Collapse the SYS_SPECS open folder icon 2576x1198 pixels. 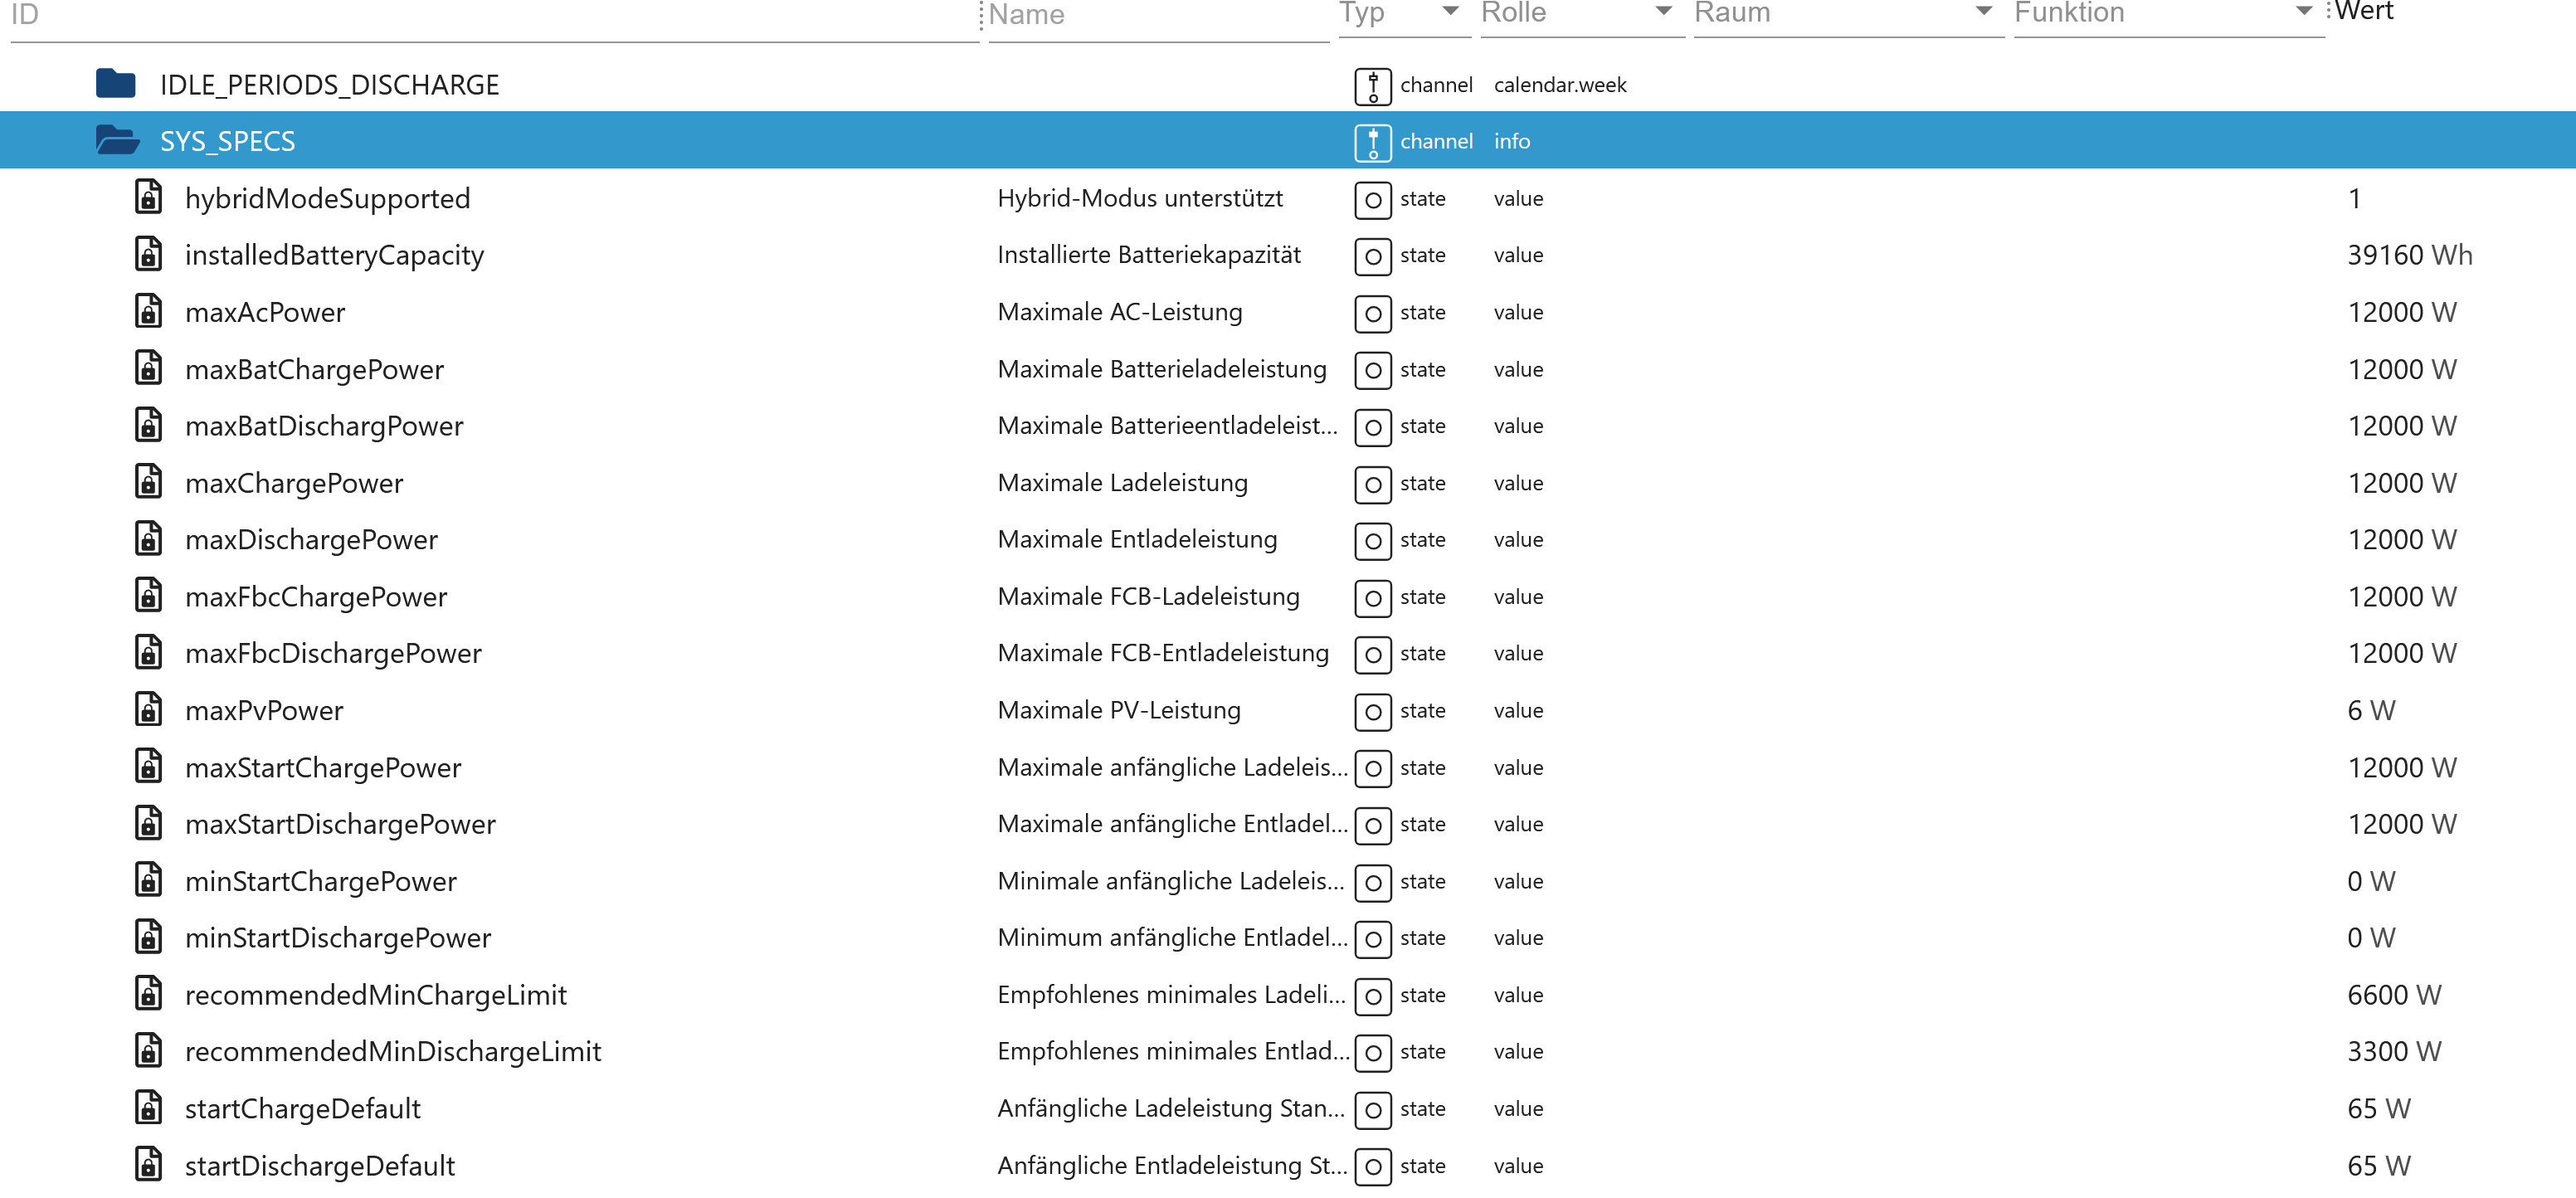click(x=118, y=140)
